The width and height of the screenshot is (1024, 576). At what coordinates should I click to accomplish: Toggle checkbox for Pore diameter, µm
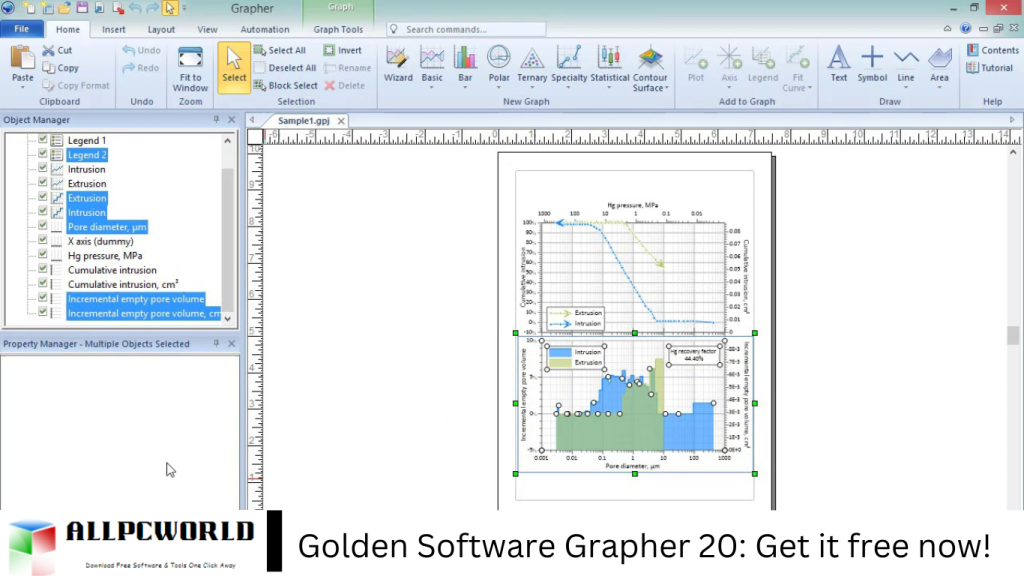42,226
